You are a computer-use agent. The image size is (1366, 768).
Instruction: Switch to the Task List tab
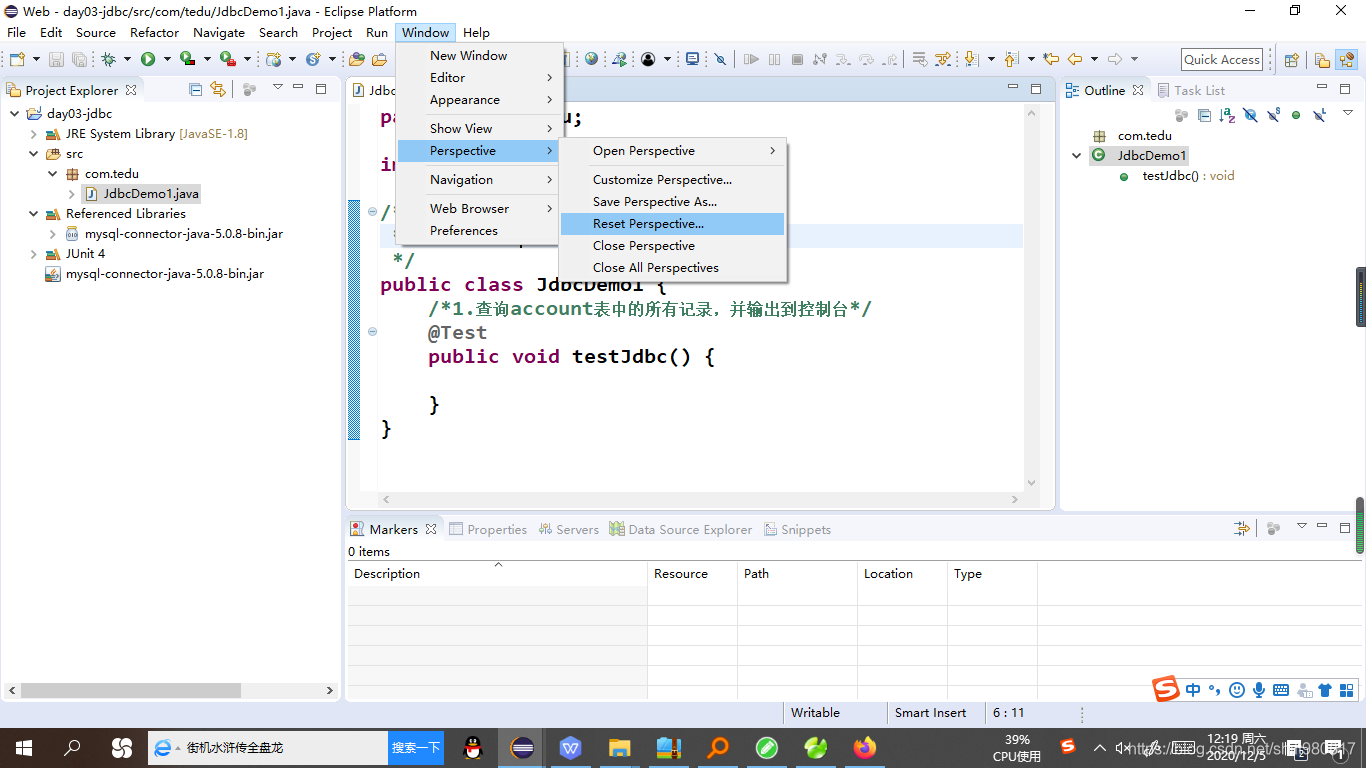click(x=1190, y=90)
